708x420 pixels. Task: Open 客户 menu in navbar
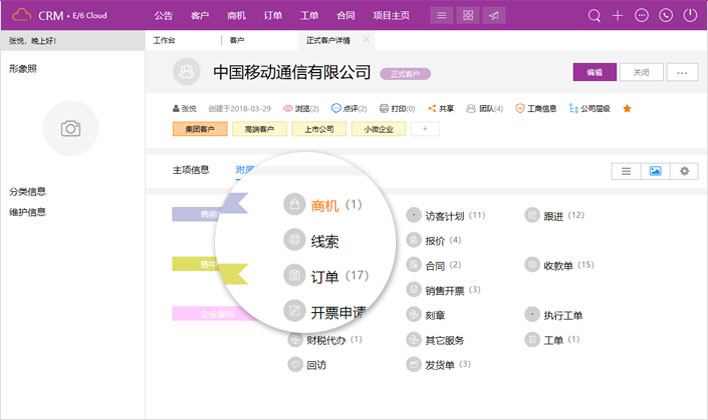(x=200, y=16)
